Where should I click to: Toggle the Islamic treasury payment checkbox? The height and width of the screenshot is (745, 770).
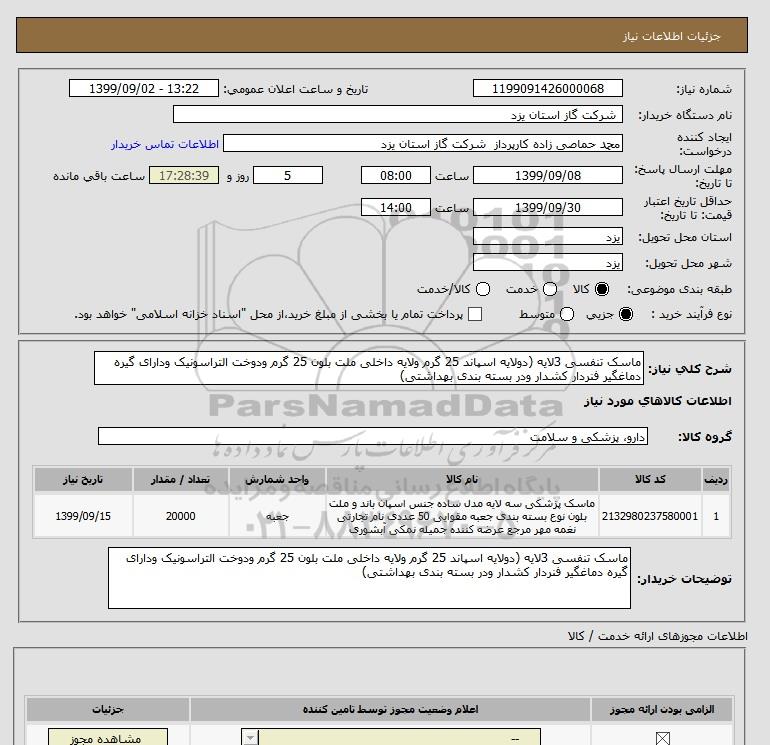475,314
